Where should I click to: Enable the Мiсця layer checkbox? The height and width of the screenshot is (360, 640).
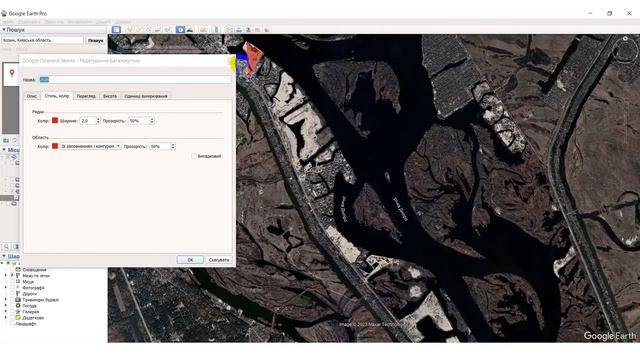point(12,282)
